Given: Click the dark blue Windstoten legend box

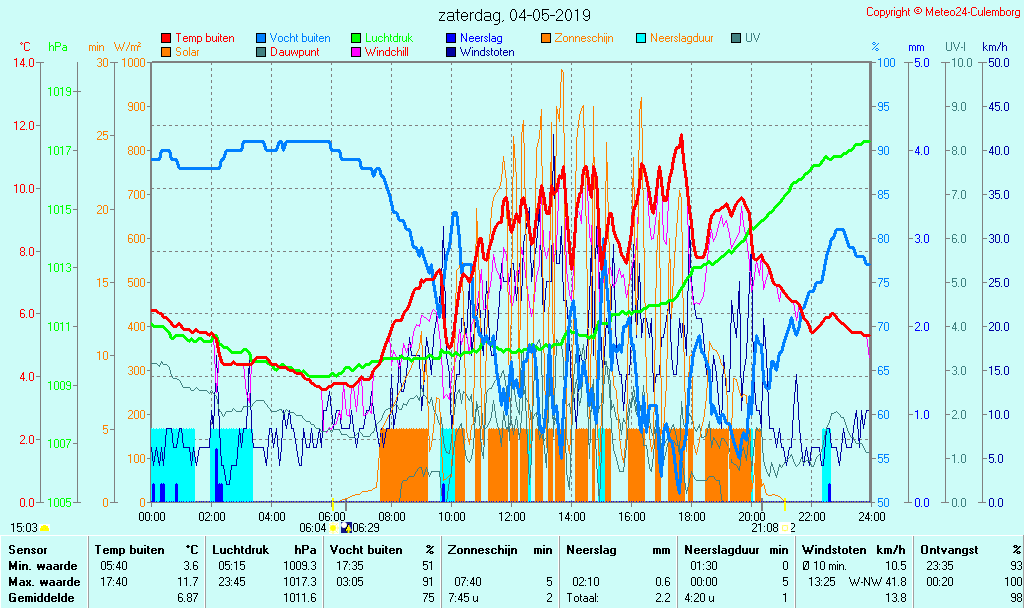Looking at the screenshot, I should [451, 52].
